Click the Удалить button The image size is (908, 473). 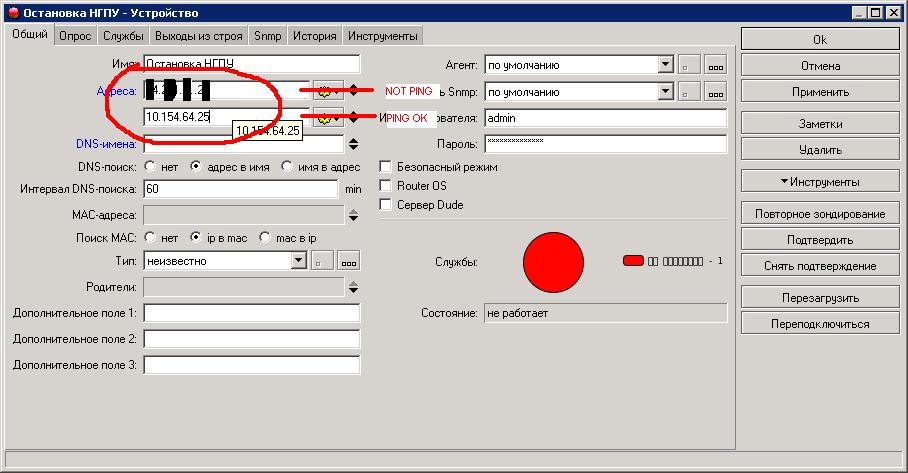(x=820, y=149)
